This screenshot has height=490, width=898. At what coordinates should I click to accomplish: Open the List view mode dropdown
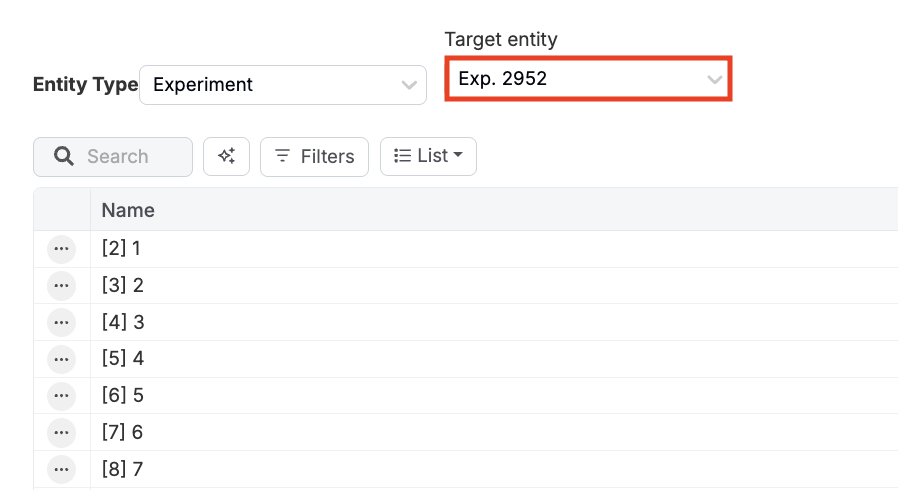tap(428, 156)
